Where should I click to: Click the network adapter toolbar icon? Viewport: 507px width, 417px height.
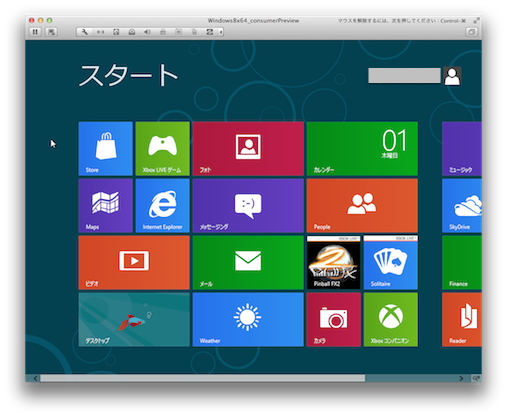tap(100, 32)
